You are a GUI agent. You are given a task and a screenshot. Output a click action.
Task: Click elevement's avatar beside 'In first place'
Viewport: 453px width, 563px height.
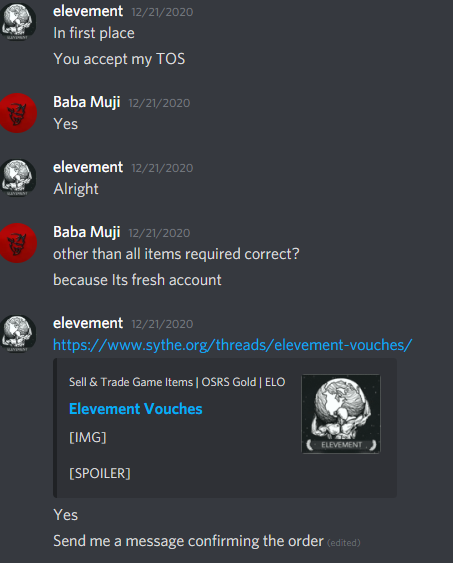pyautogui.click(x=18, y=22)
